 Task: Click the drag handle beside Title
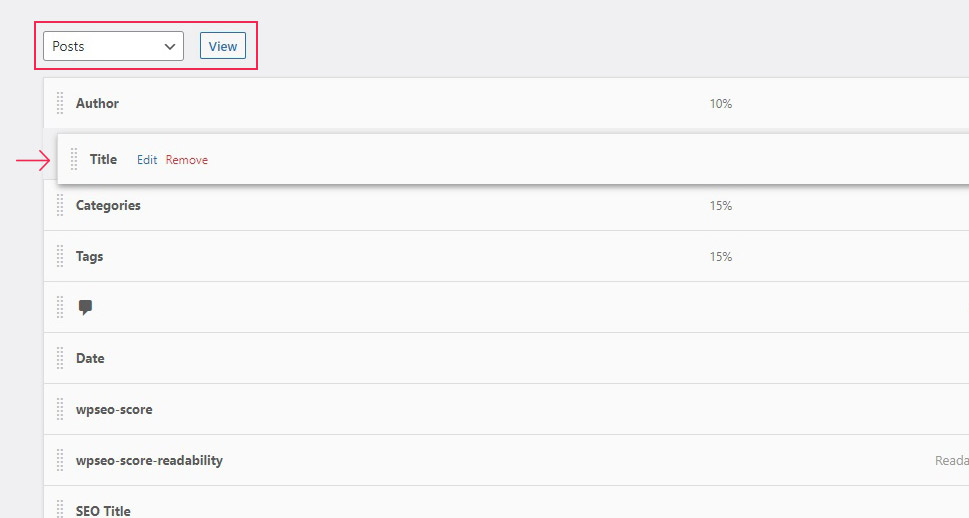74,159
